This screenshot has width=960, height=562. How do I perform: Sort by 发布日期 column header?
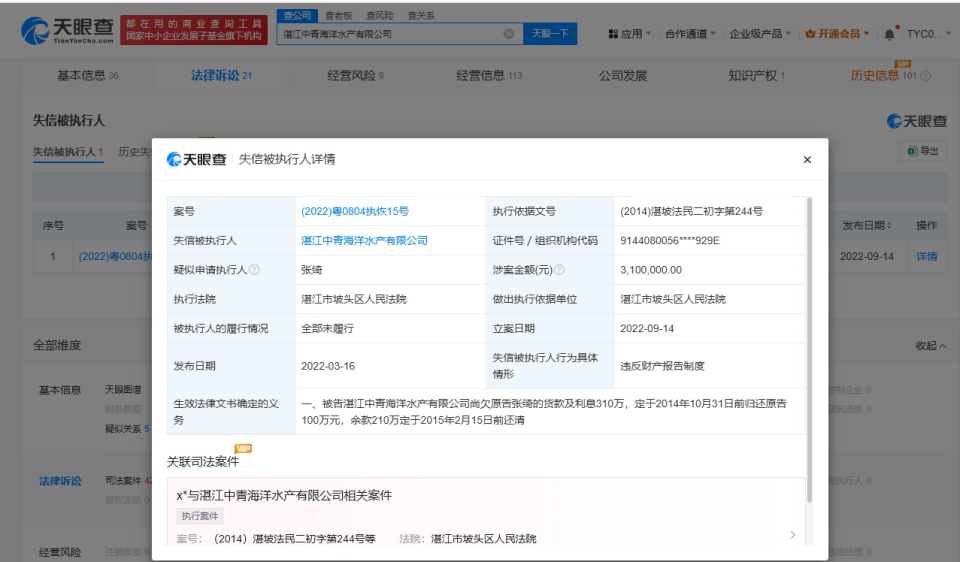[867, 226]
